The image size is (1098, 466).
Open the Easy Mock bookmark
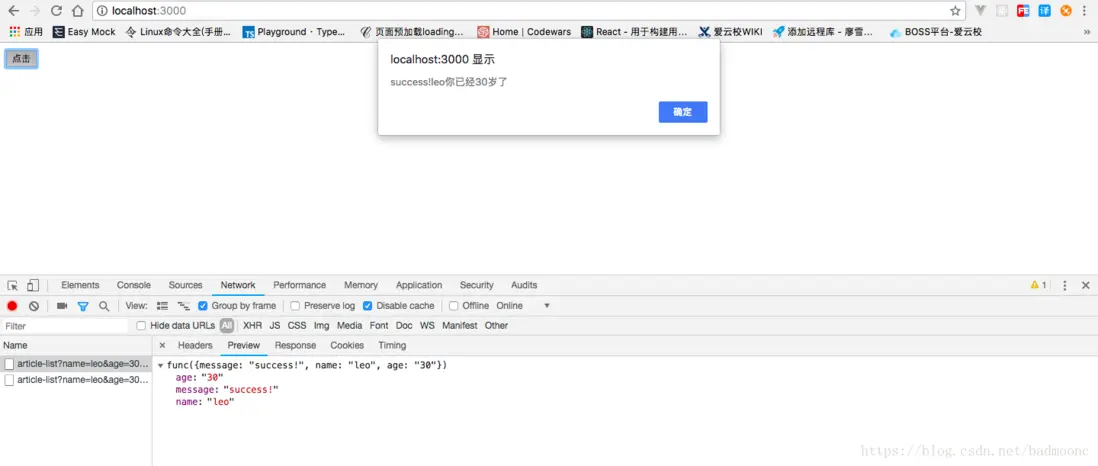(84, 32)
